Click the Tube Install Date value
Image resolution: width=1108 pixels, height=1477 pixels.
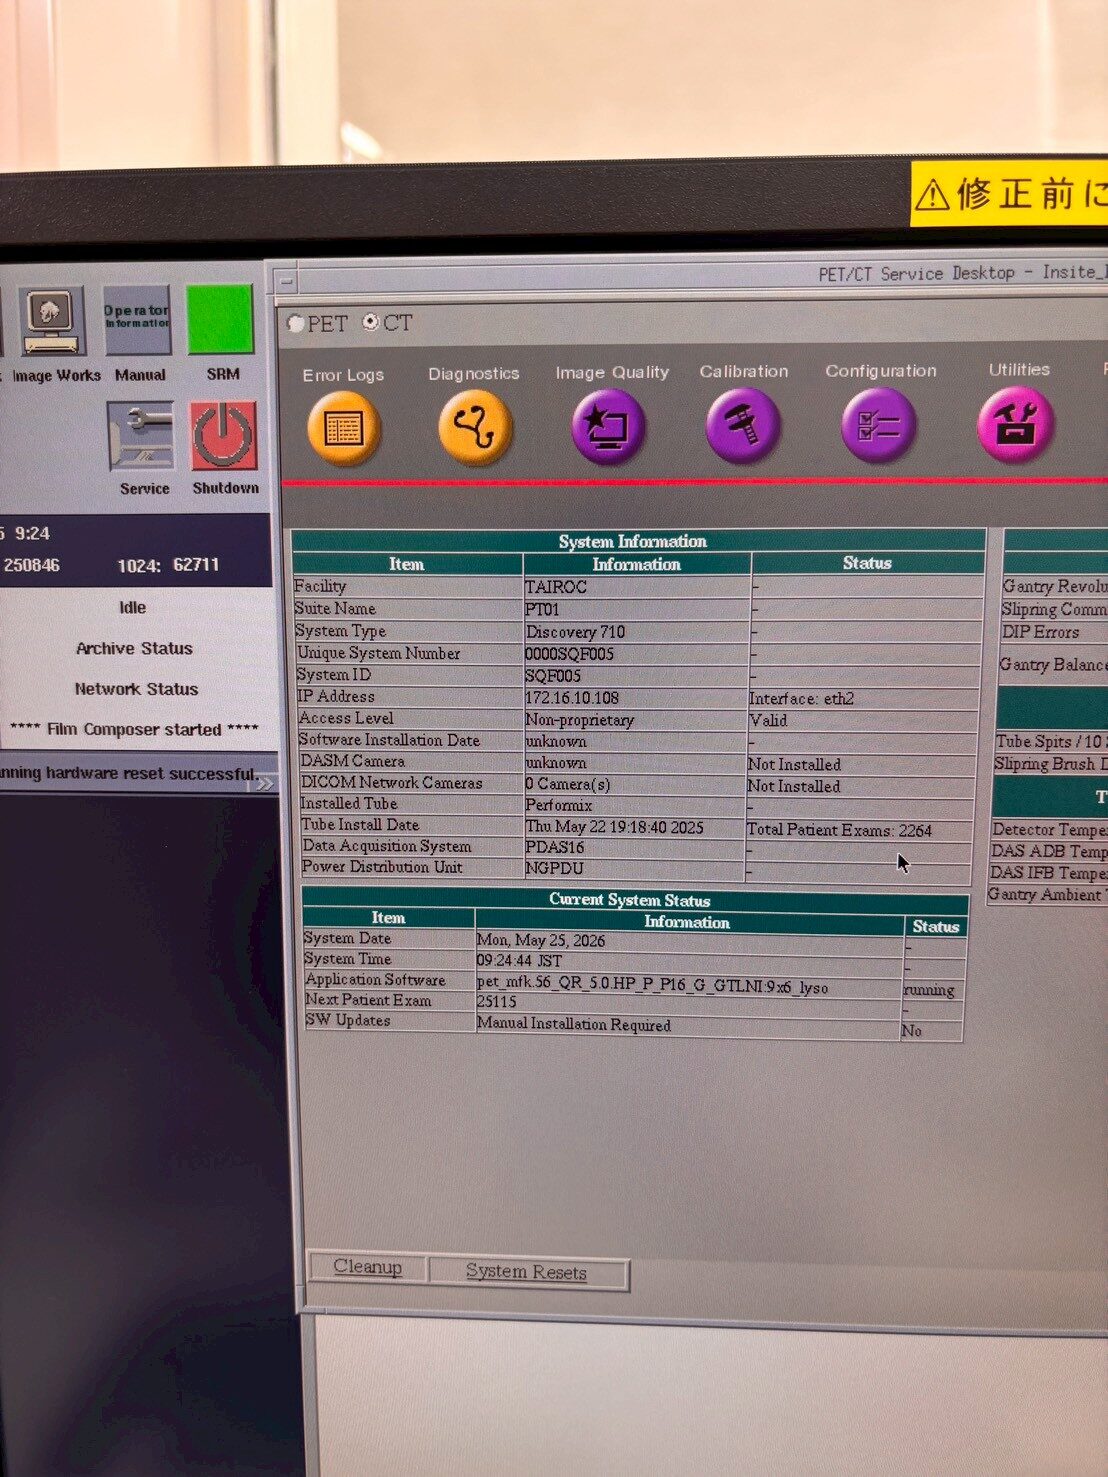(x=614, y=827)
